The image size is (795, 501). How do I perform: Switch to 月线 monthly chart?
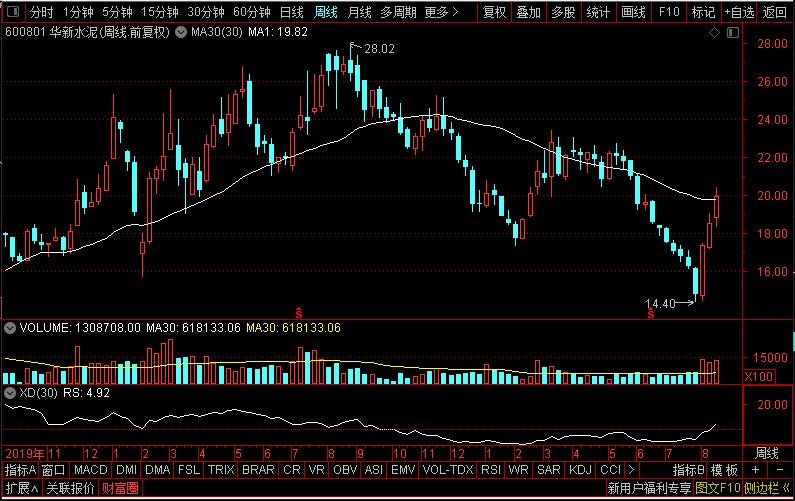359,12
